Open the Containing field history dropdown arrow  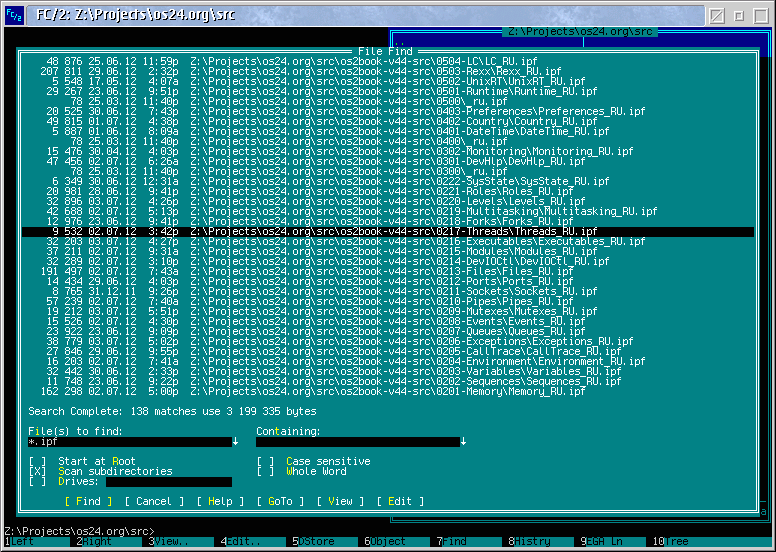[x=463, y=442]
